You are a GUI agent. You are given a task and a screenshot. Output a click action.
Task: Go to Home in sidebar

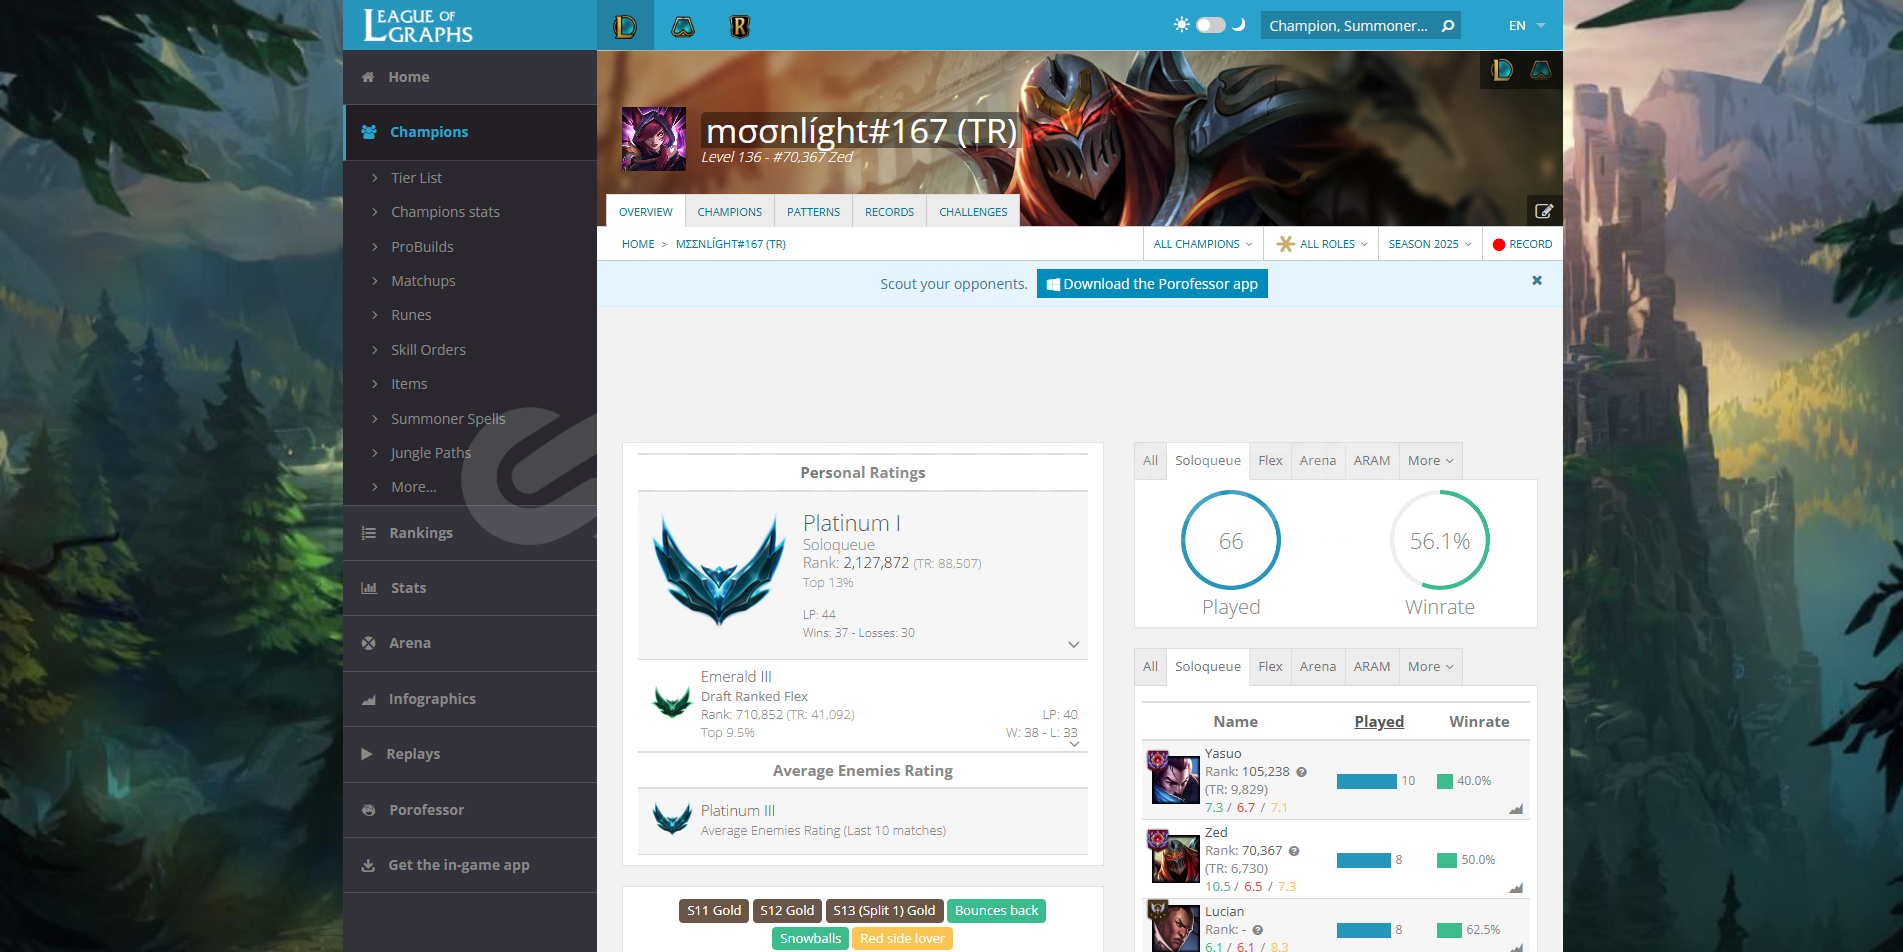coord(470,77)
